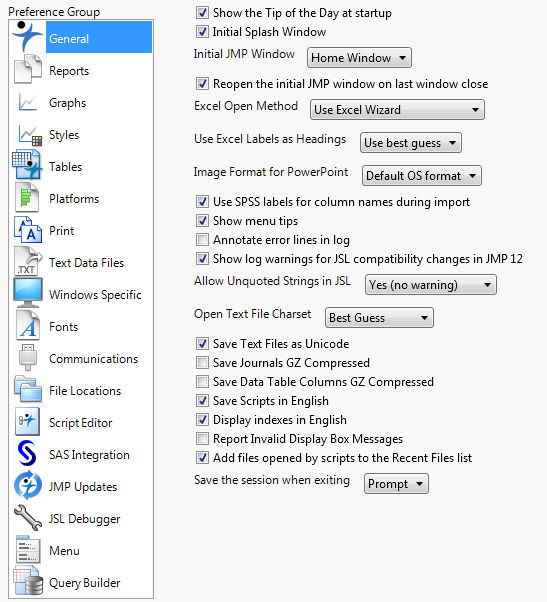This screenshot has width=547, height=602.
Task: Enable Save Journals GZ Compressed
Action: pyautogui.click(x=202, y=362)
